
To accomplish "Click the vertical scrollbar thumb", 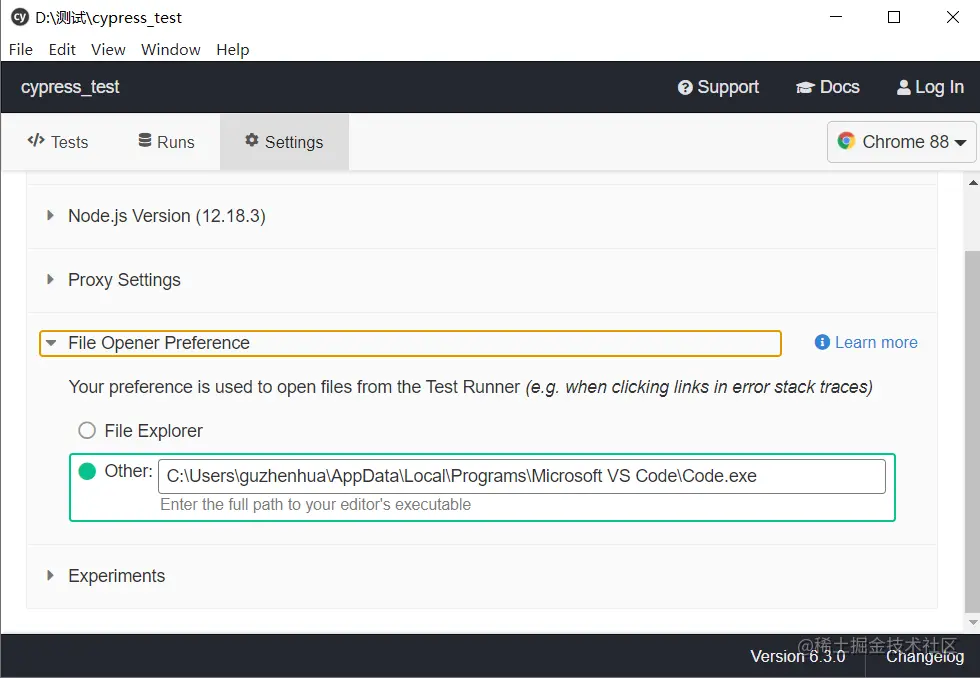I will (972, 431).
